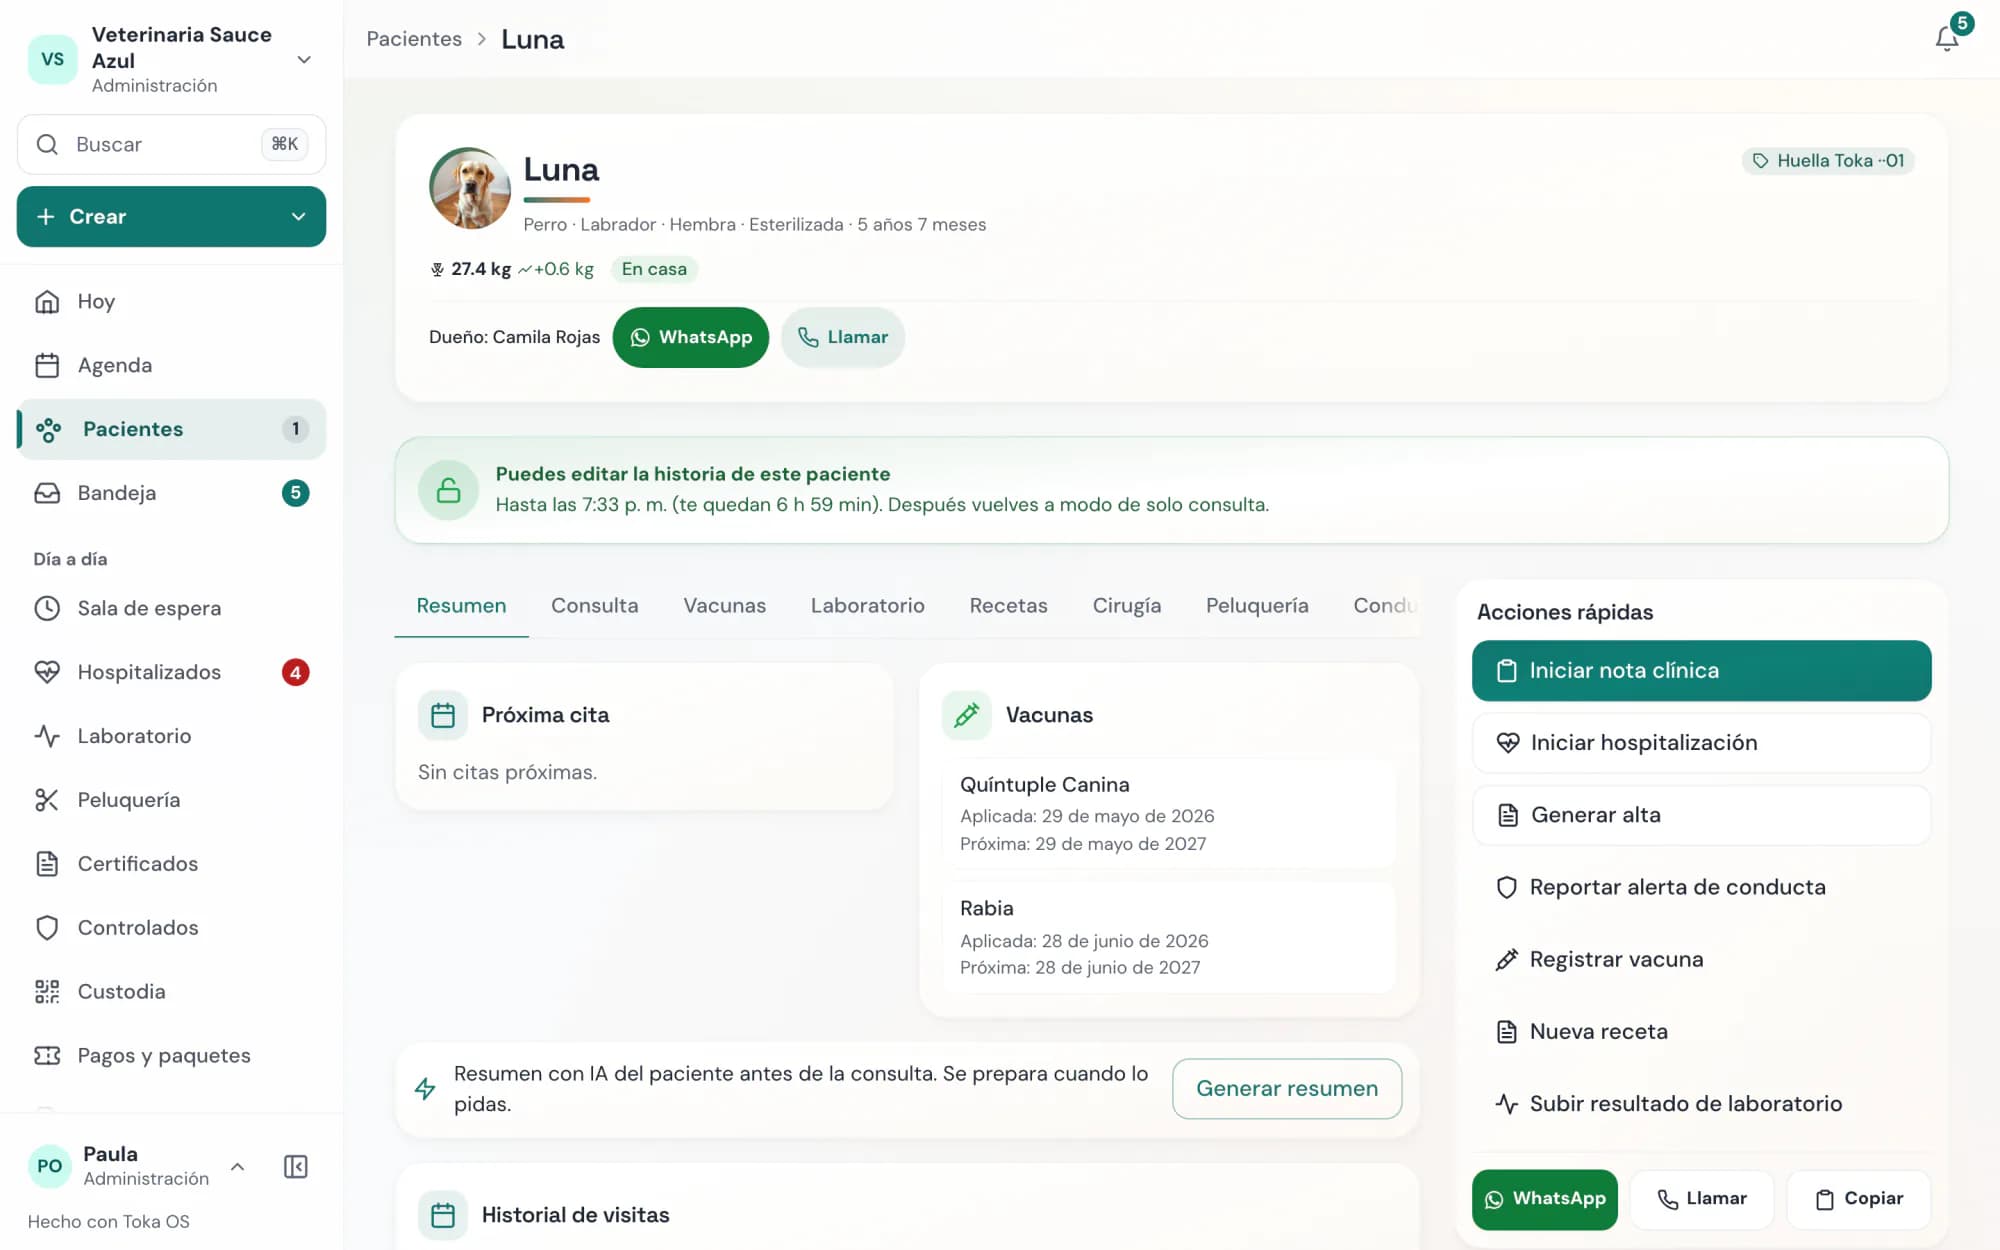Click the Bandeja inbox icon
Screen dimensions: 2000x1250
47,493
